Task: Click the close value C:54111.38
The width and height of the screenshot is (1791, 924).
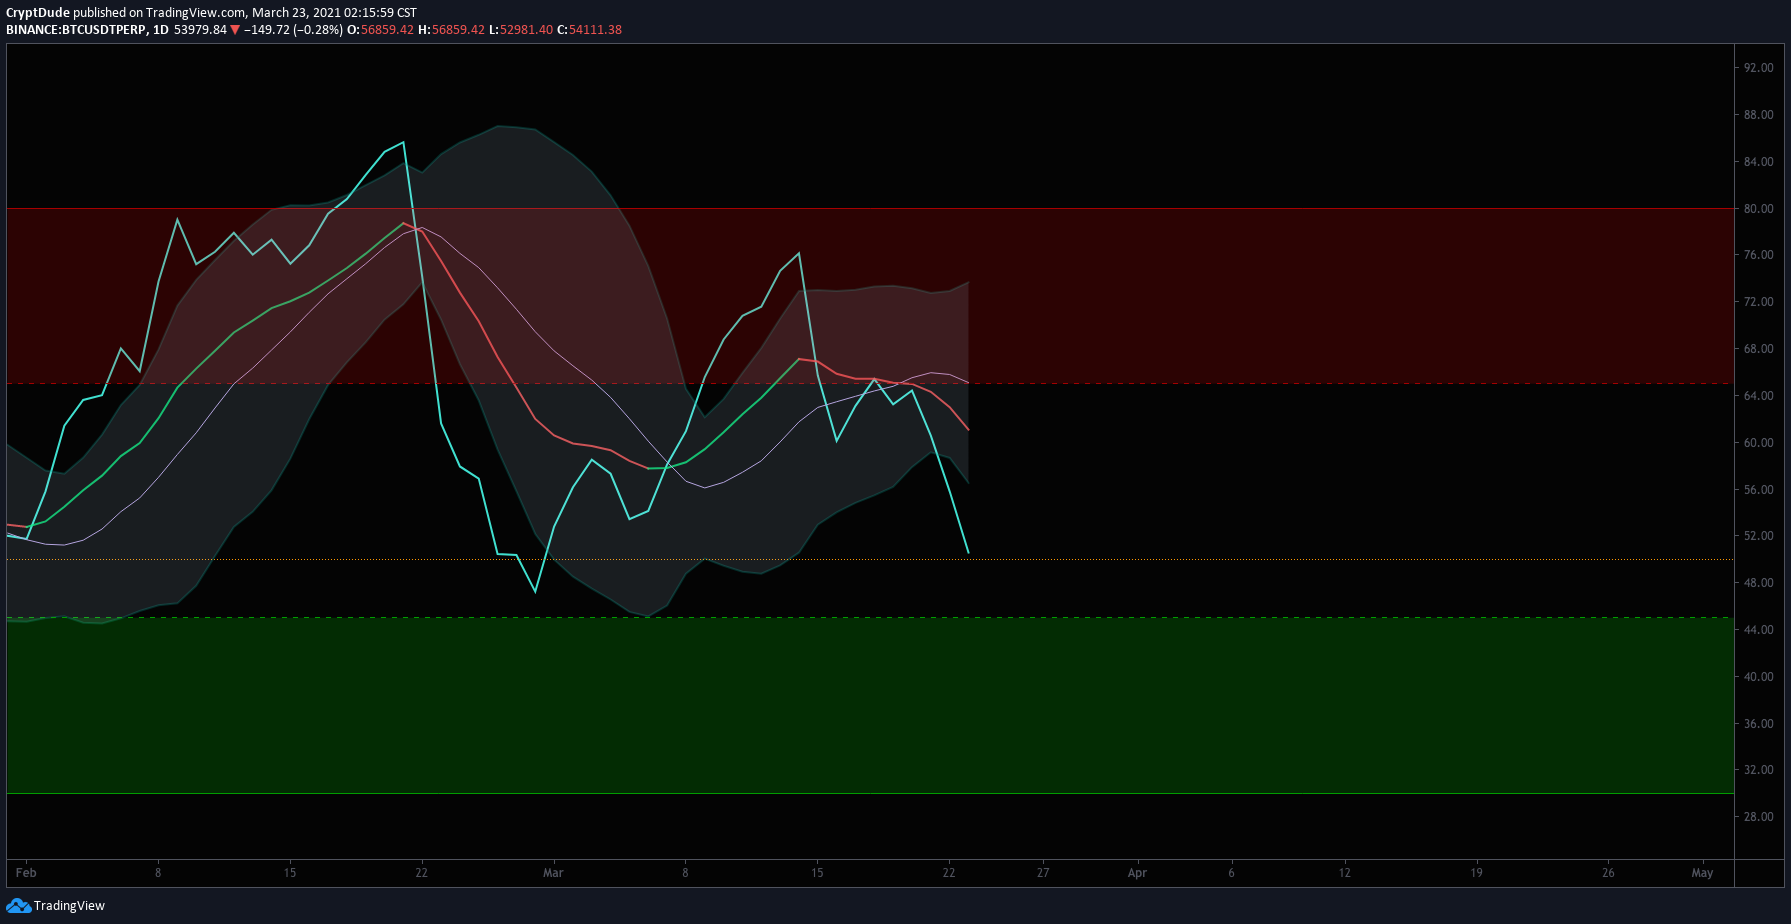Action: (x=590, y=30)
